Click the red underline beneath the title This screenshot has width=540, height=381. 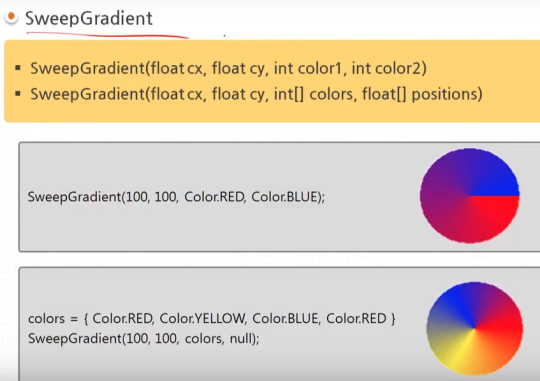107,35
